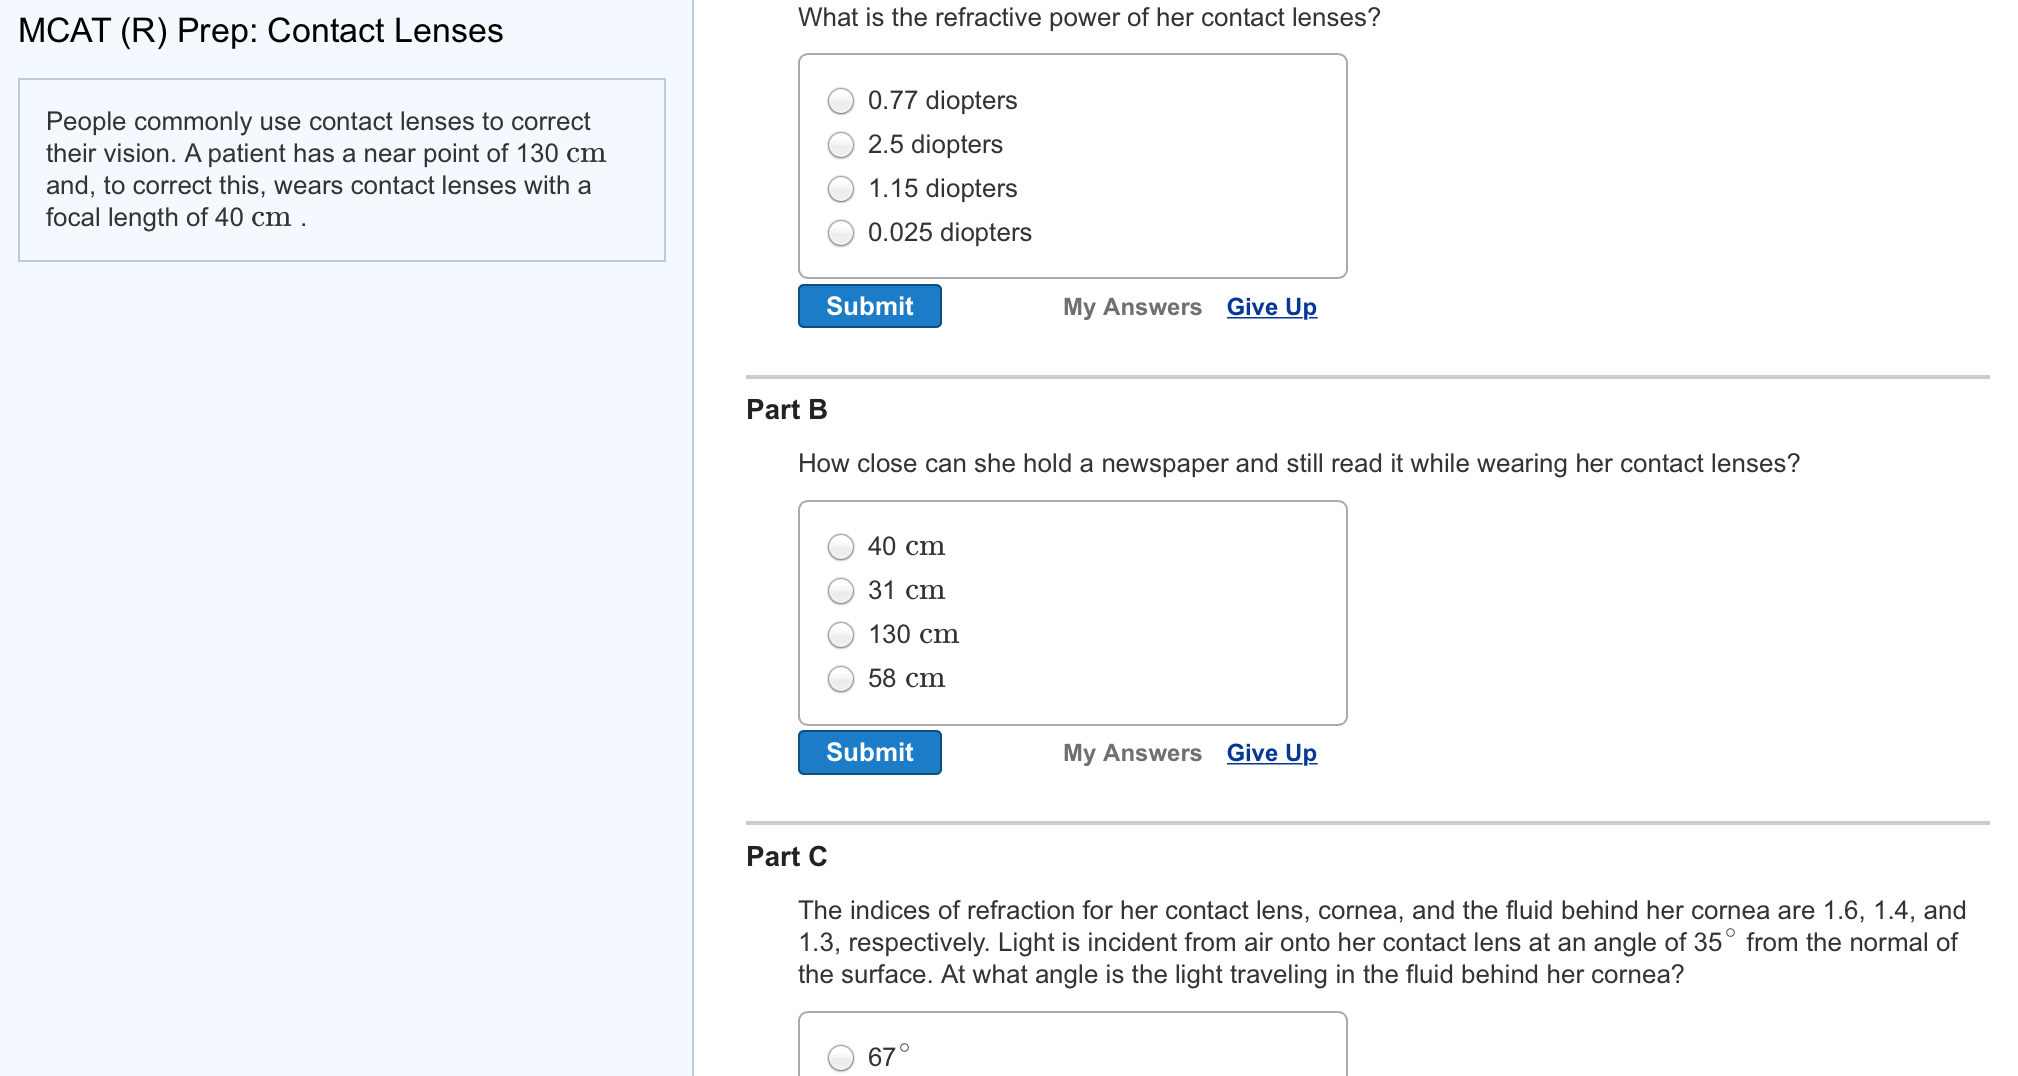Choose 1.15 diopters in Part A
This screenshot has width=2018, height=1076.
(x=840, y=189)
